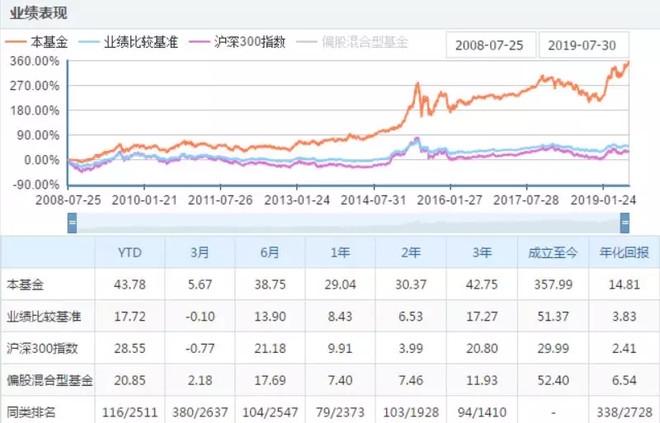Click the annualized return value 14.81
The image size is (660, 423).
pos(624,285)
